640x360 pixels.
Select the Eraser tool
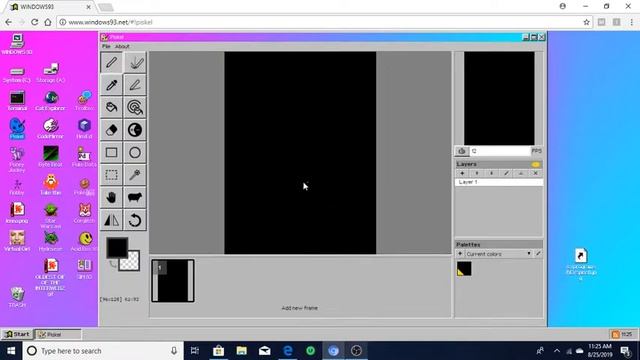111,130
